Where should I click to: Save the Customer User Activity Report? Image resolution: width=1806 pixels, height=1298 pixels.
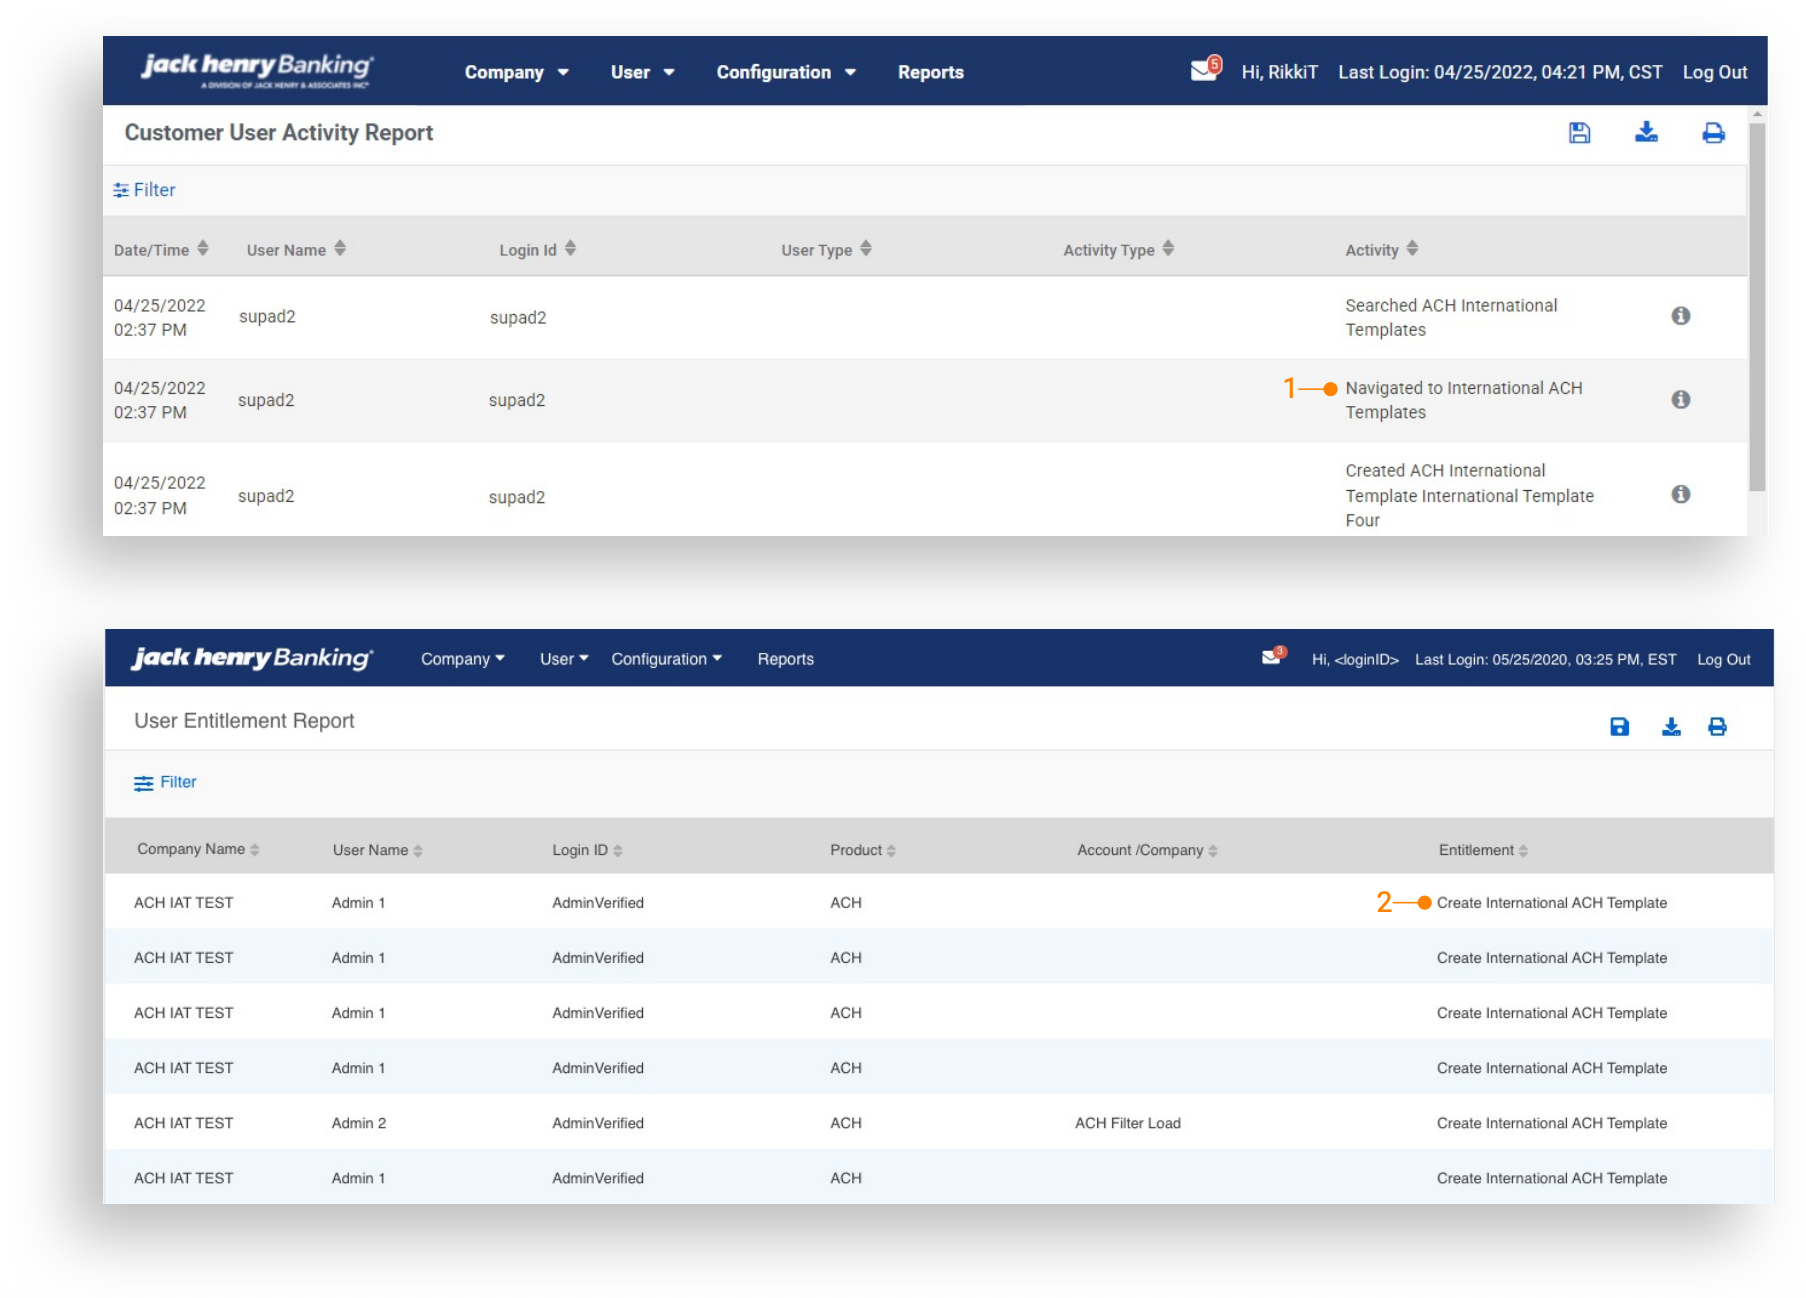coord(1579,133)
